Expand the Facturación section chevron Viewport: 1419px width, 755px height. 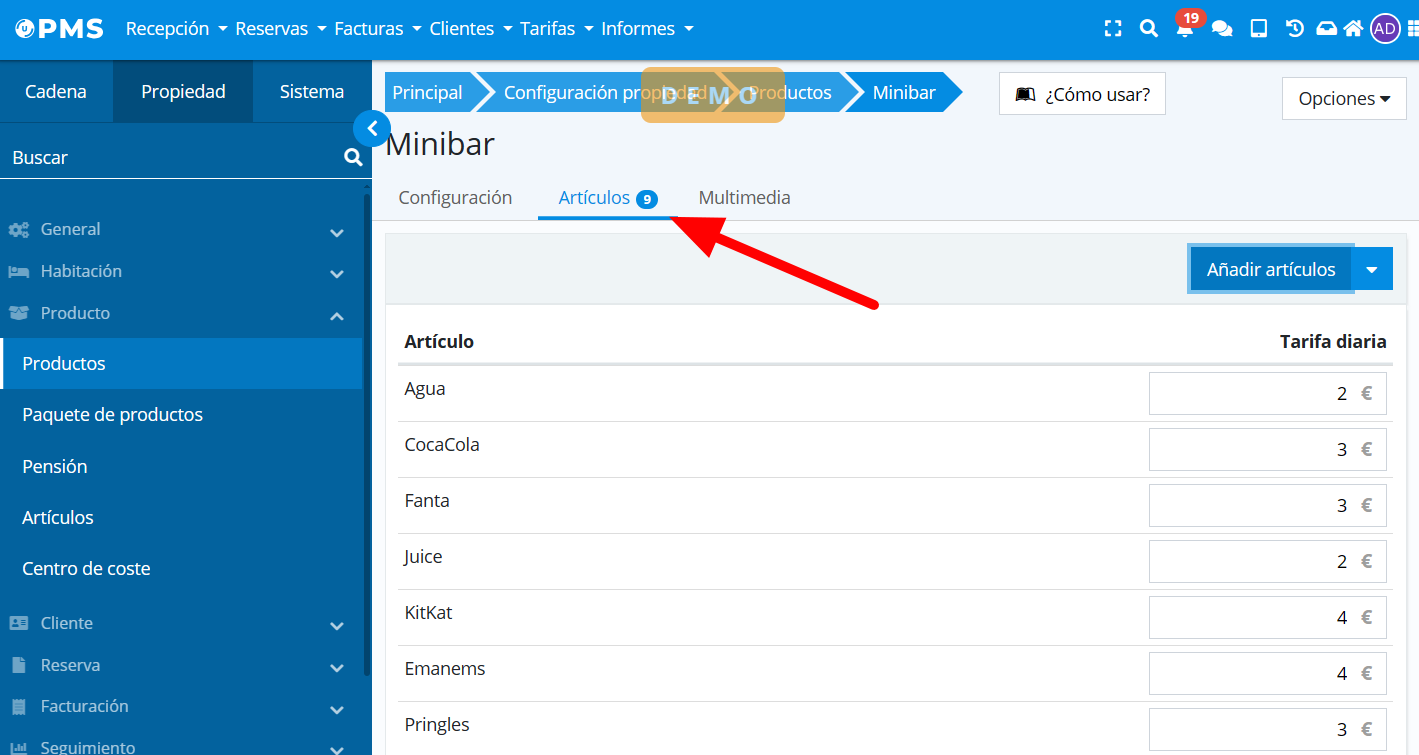337,709
